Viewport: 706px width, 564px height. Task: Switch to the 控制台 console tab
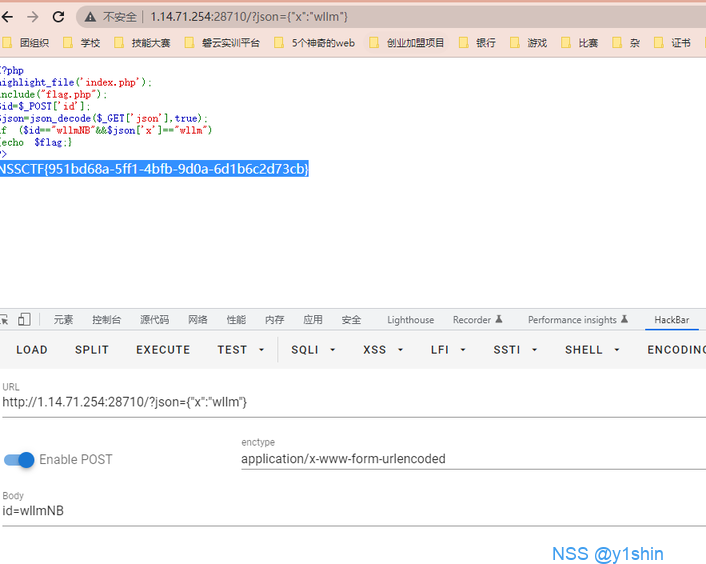[x=106, y=320]
